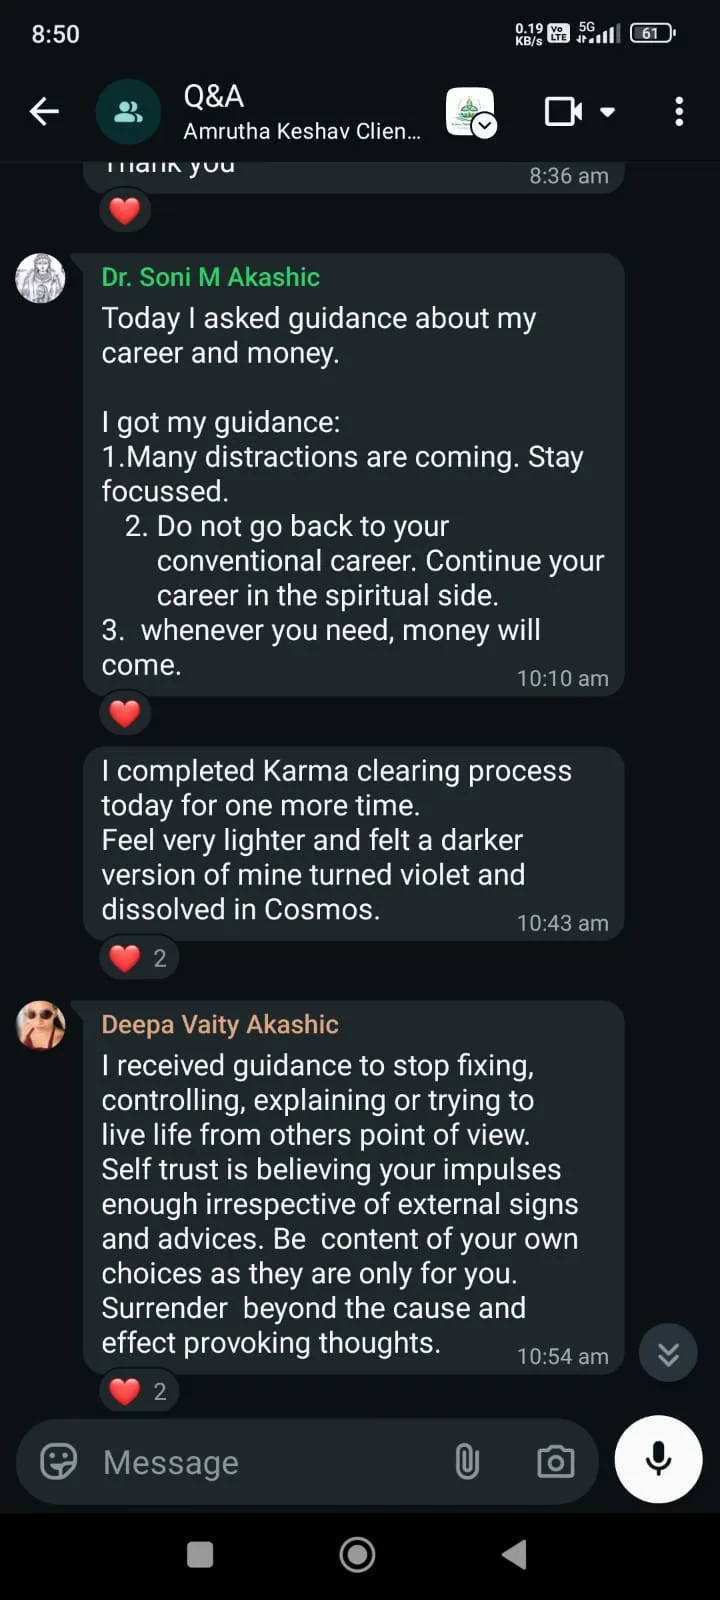Tap the microphone voice message button
This screenshot has width=720, height=1600.
658,1459
